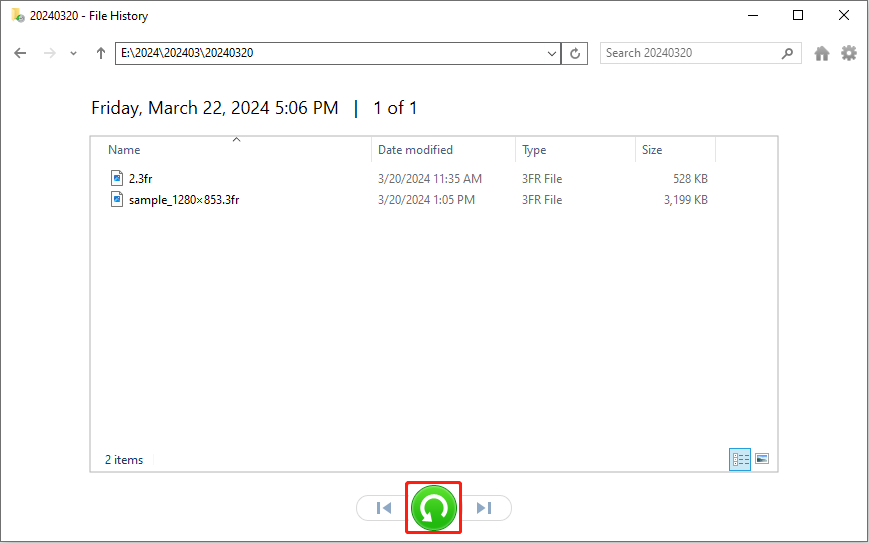
Task: Sort by the Size column header
Action: (675, 150)
